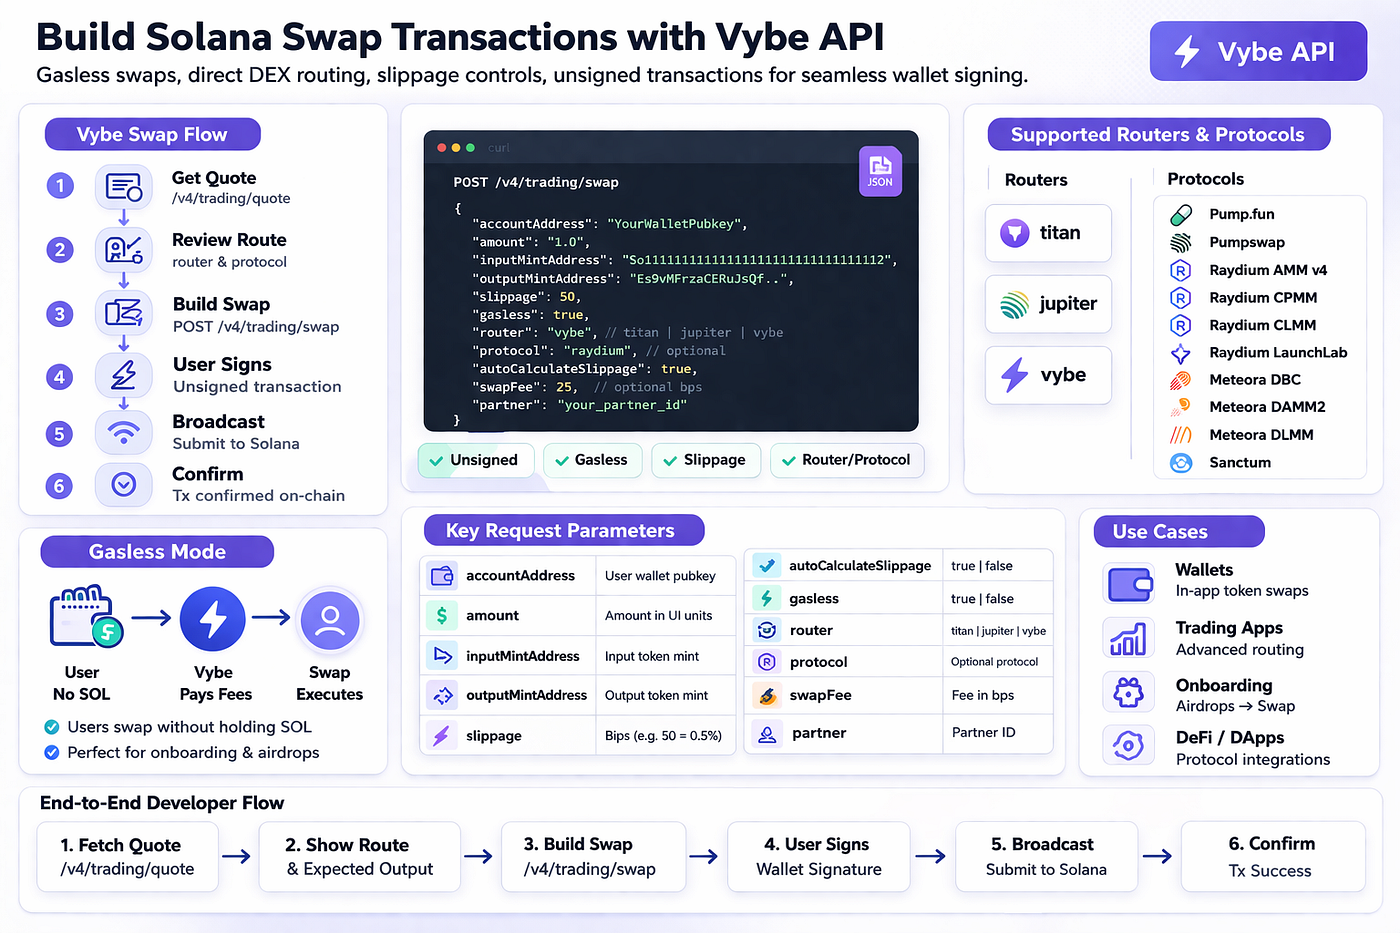Select the Swap Executes user circle icon

(x=330, y=620)
